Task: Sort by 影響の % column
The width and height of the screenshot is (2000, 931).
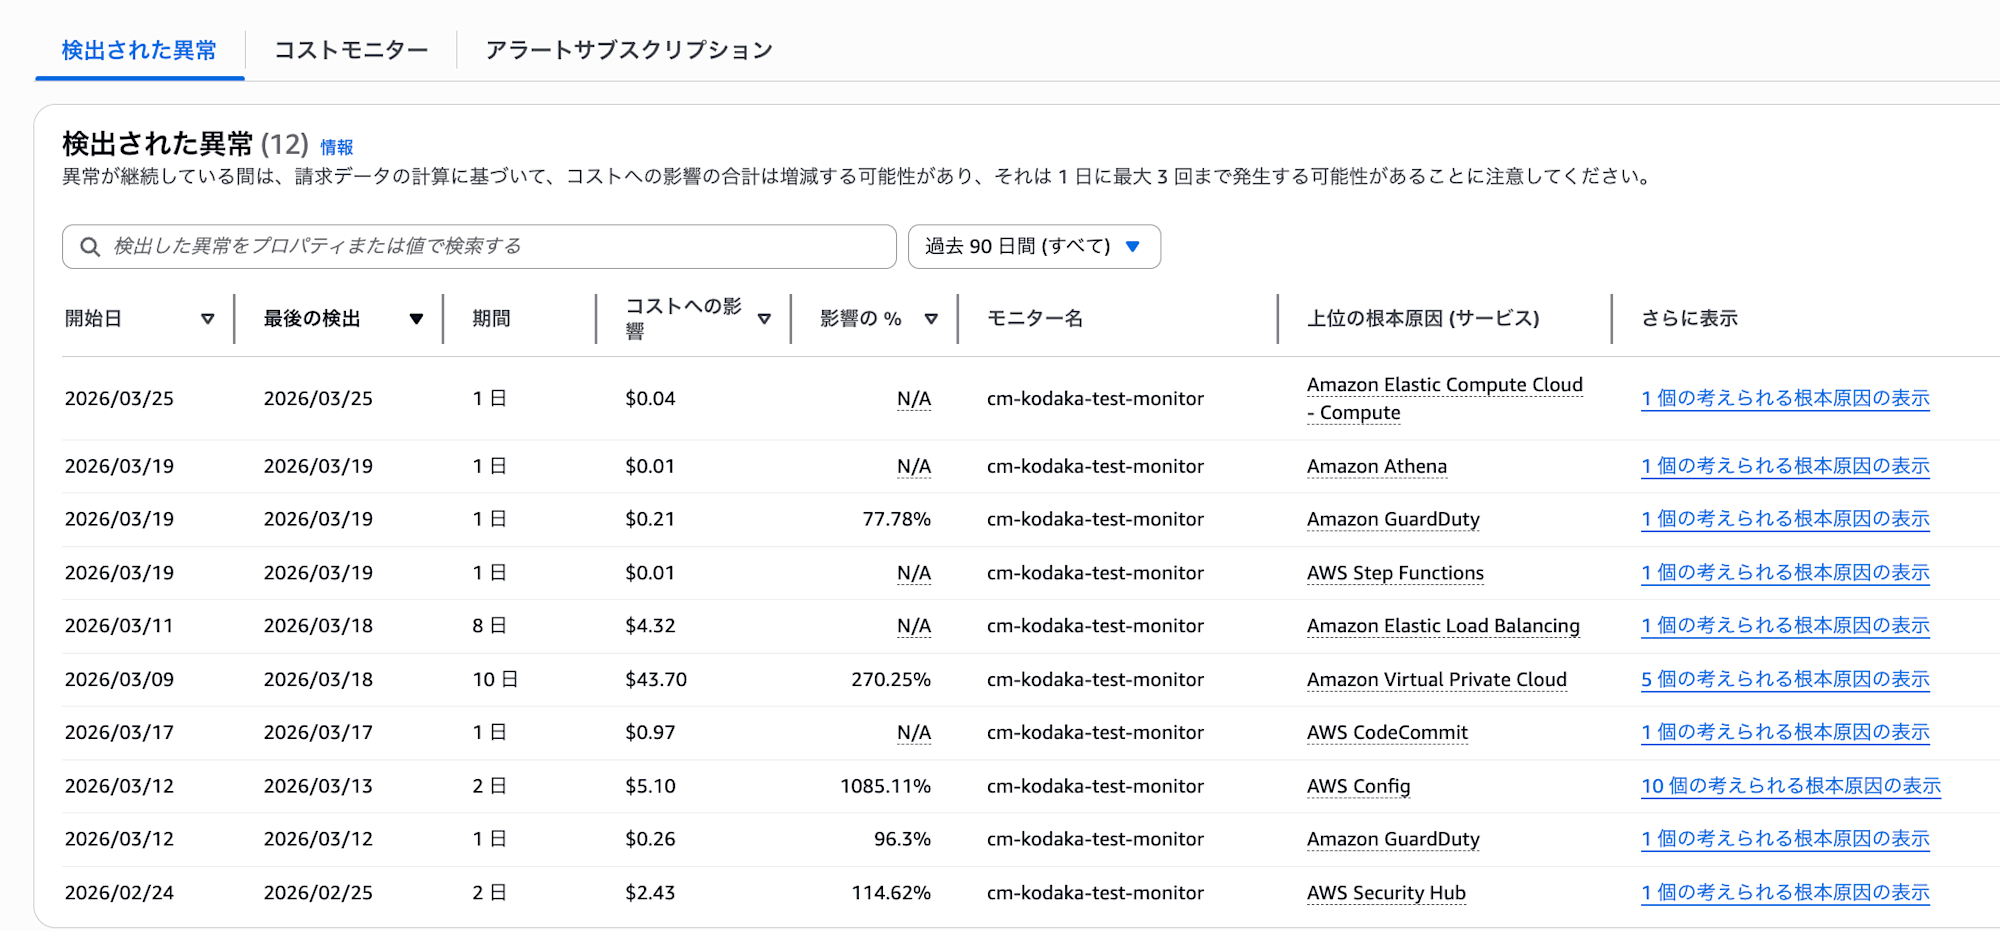Action: 930,318
